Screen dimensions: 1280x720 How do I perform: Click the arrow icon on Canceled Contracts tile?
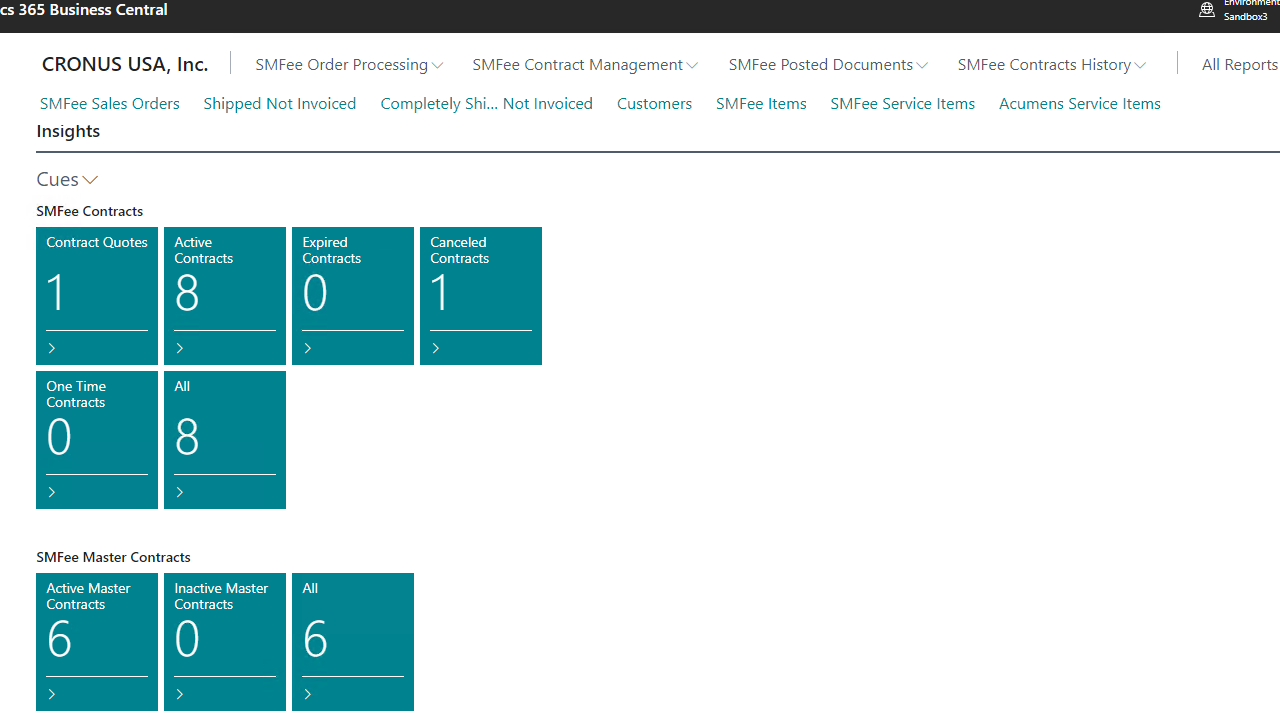pos(436,348)
